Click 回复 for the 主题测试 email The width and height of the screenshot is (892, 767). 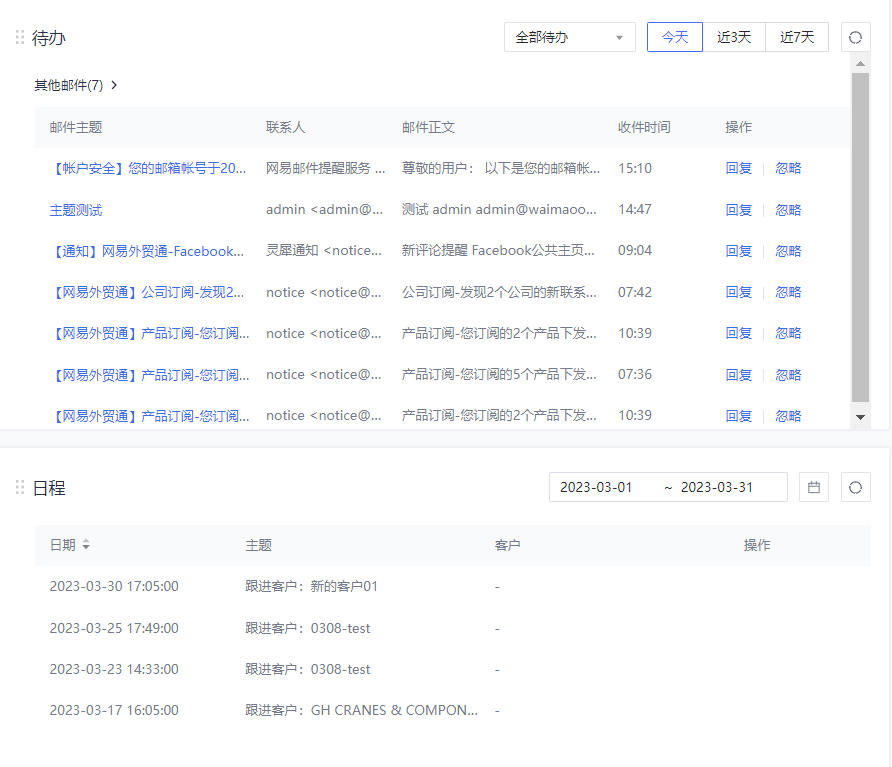[738, 210]
